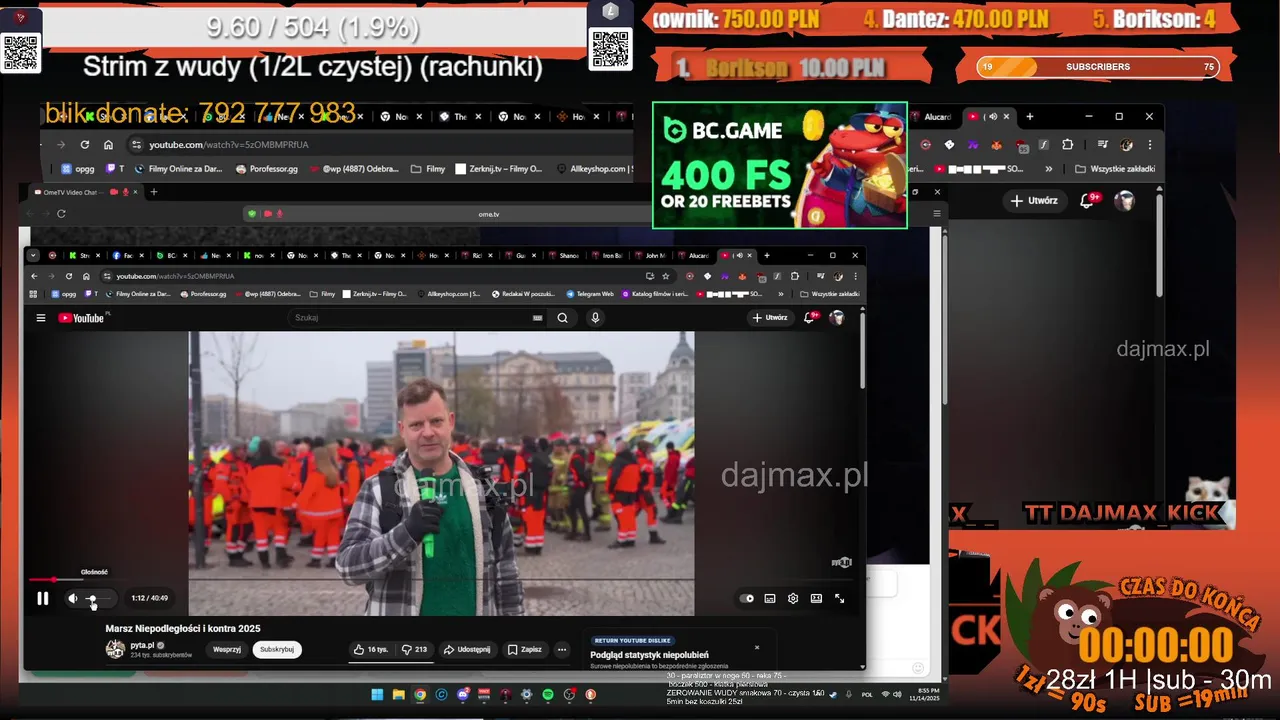Open notifications bell in background YouTube window

pos(1088,200)
